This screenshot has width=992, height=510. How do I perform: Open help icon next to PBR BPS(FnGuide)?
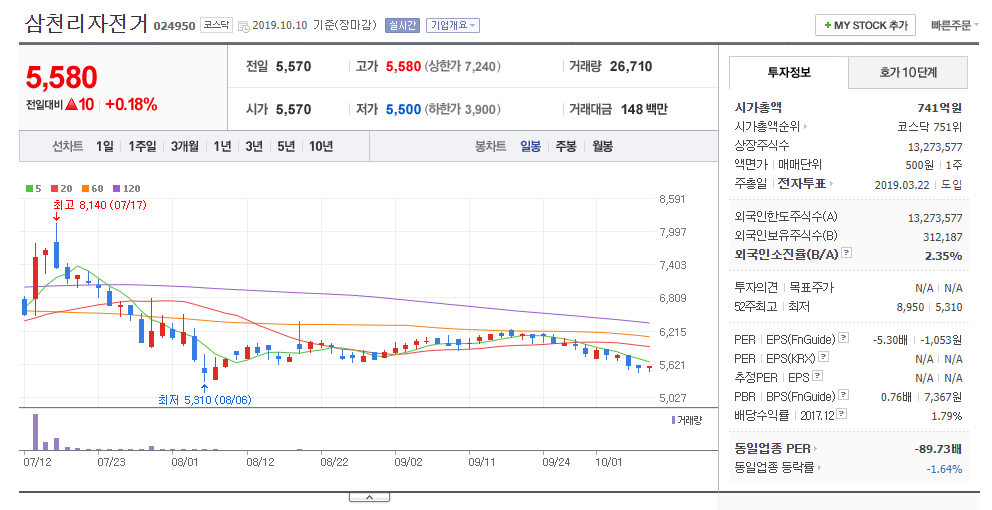[x=843, y=395]
